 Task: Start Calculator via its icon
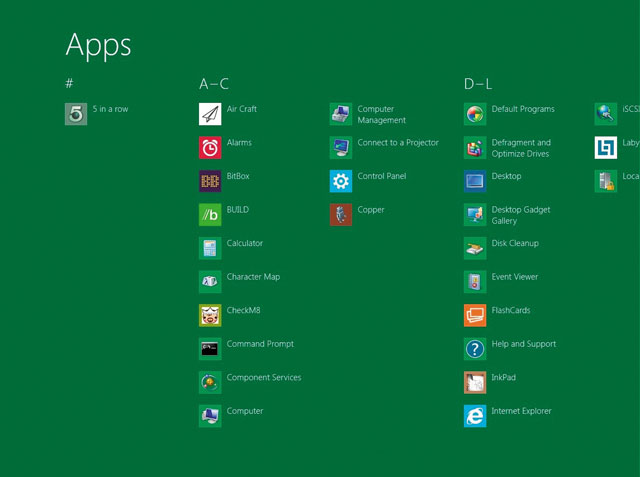tap(210, 248)
